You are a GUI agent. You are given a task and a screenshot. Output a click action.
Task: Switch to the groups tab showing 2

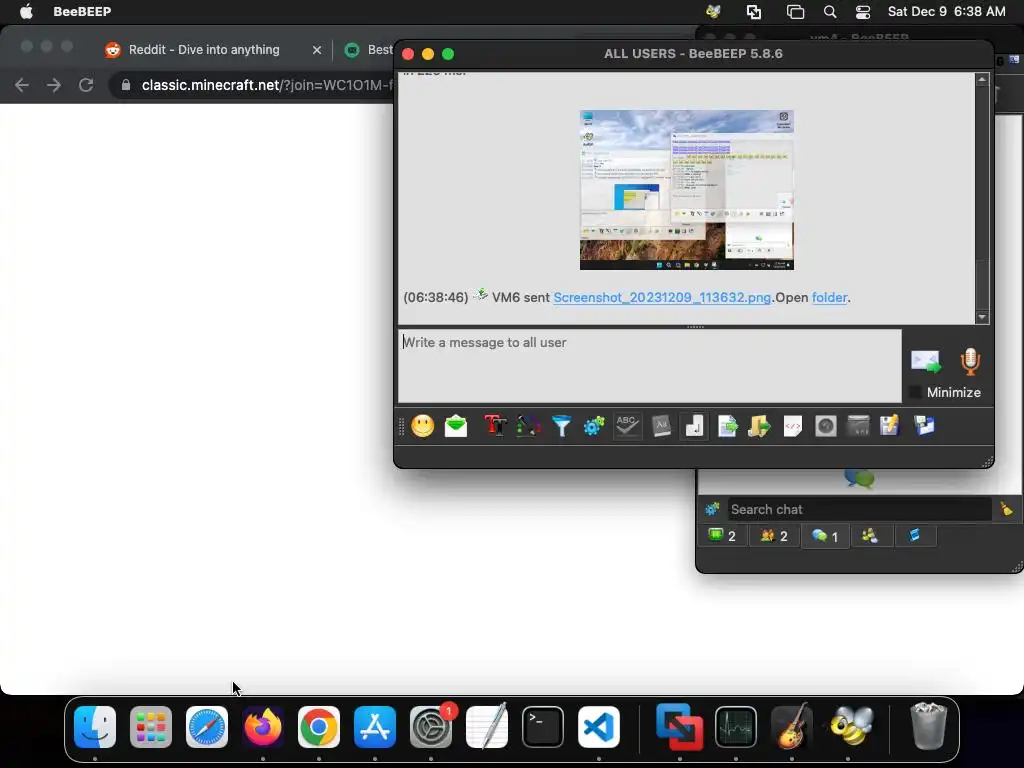774,536
